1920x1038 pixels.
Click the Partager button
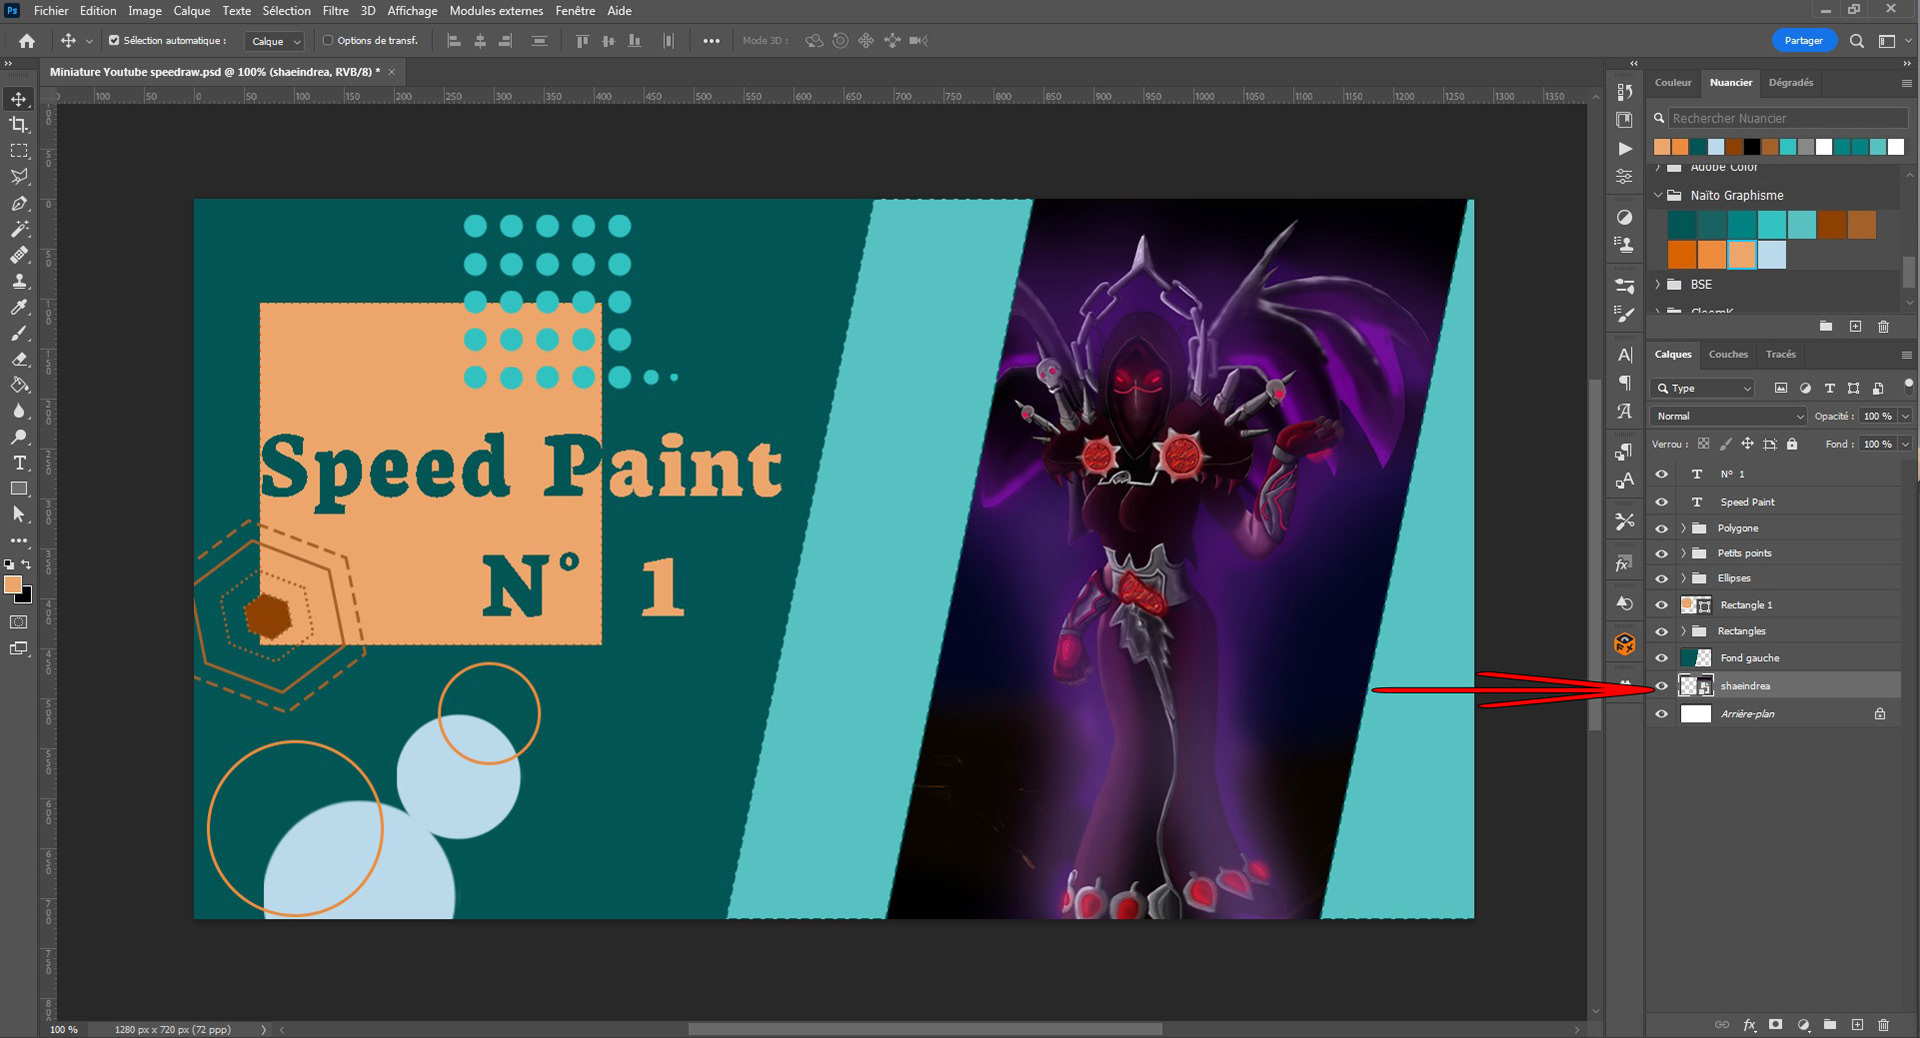point(1804,41)
